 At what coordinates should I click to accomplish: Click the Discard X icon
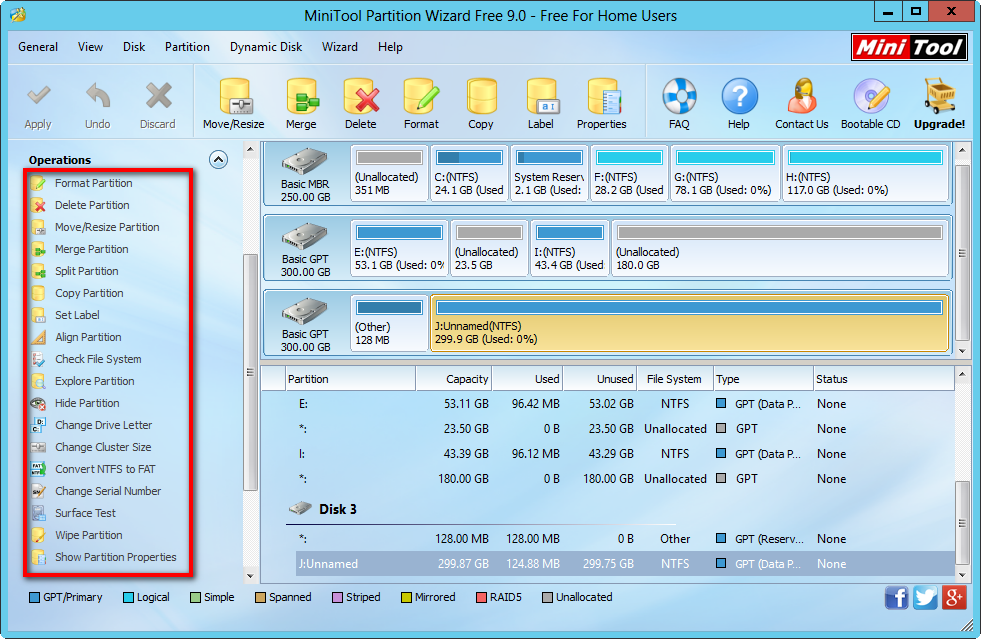click(x=158, y=96)
